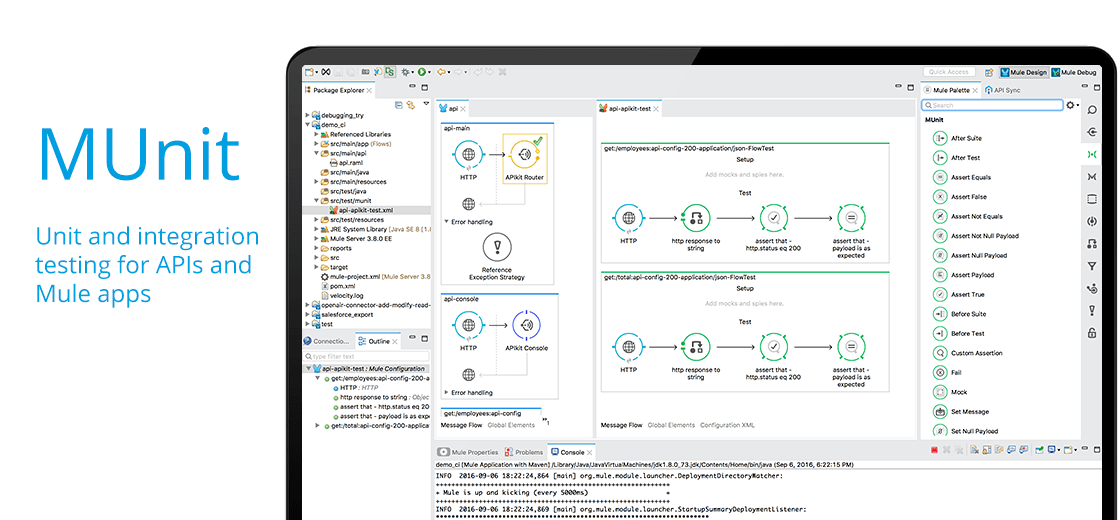Expand the debugging_try project

point(308,115)
